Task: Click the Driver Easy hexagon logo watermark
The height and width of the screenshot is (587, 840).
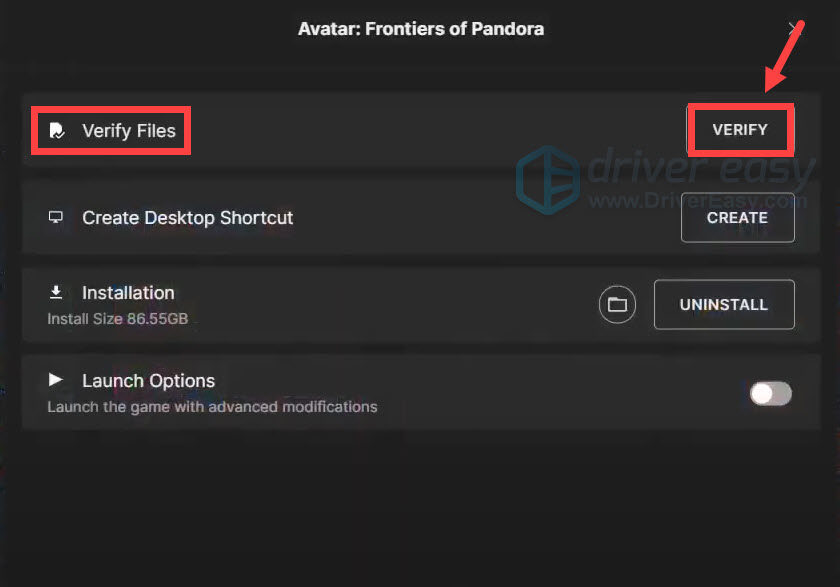Action: point(548,180)
